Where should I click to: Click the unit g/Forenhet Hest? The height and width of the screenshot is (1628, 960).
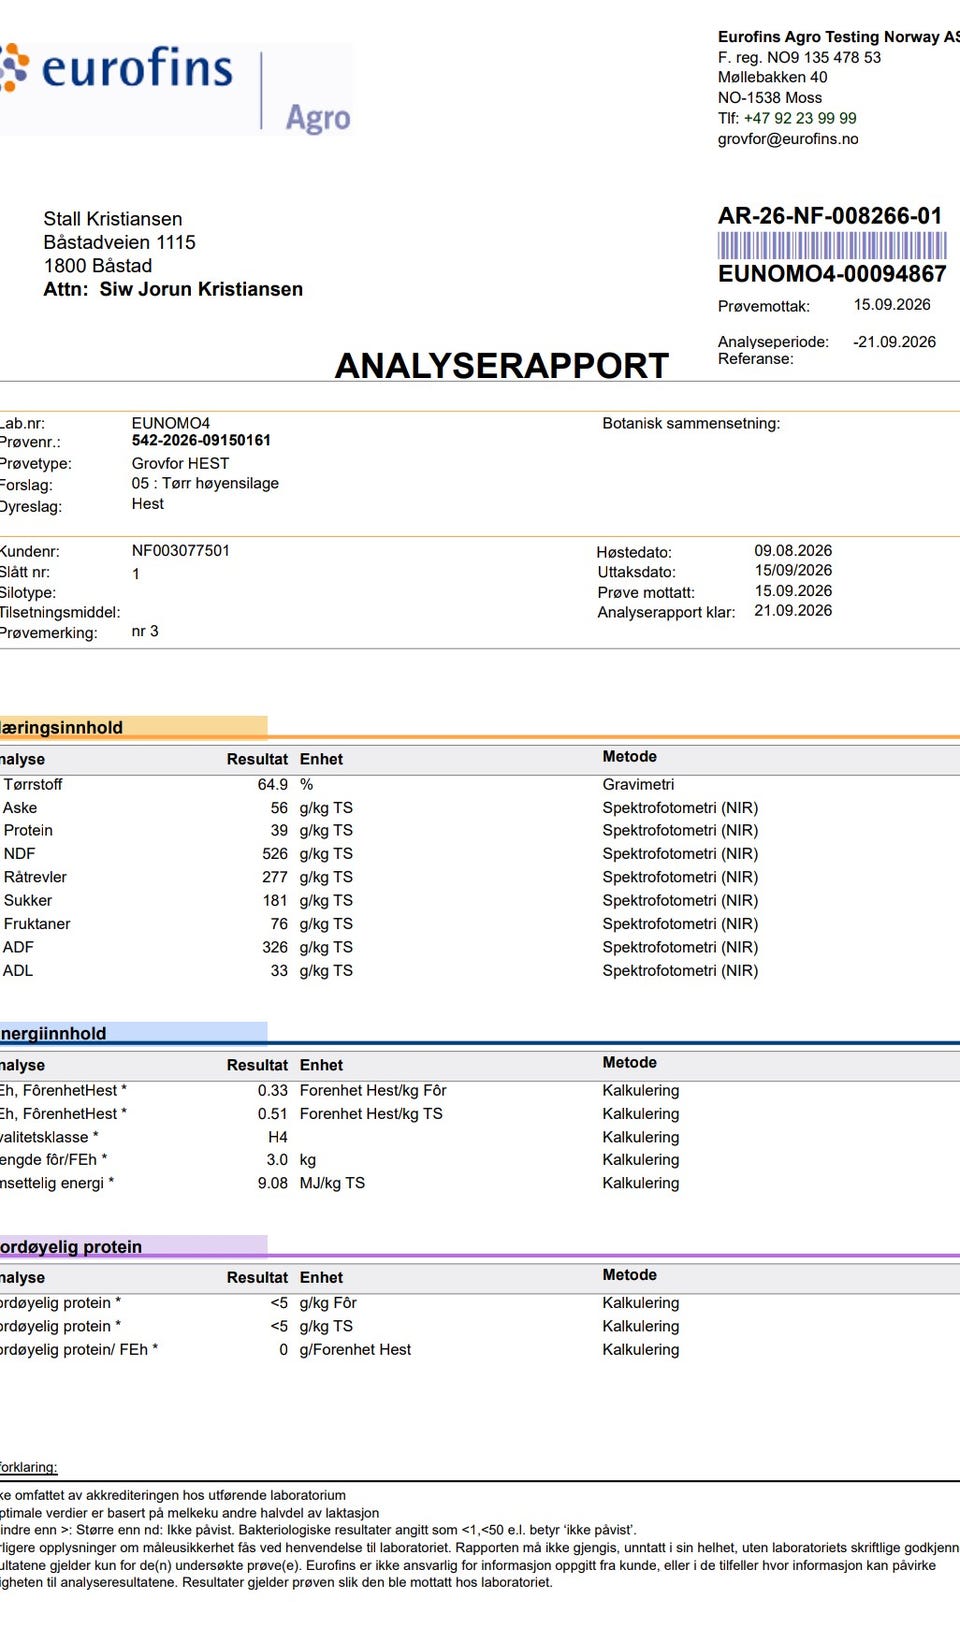355,1350
